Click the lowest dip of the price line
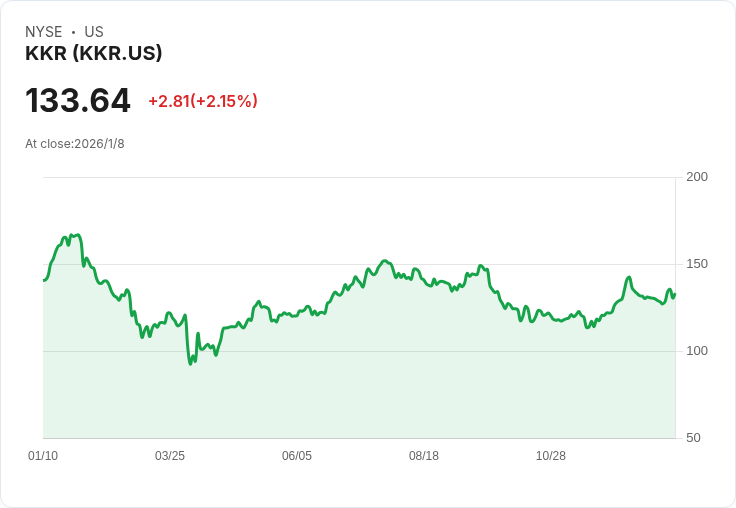Image resolution: width=736 pixels, height=508 pixels. coord(191,364)
